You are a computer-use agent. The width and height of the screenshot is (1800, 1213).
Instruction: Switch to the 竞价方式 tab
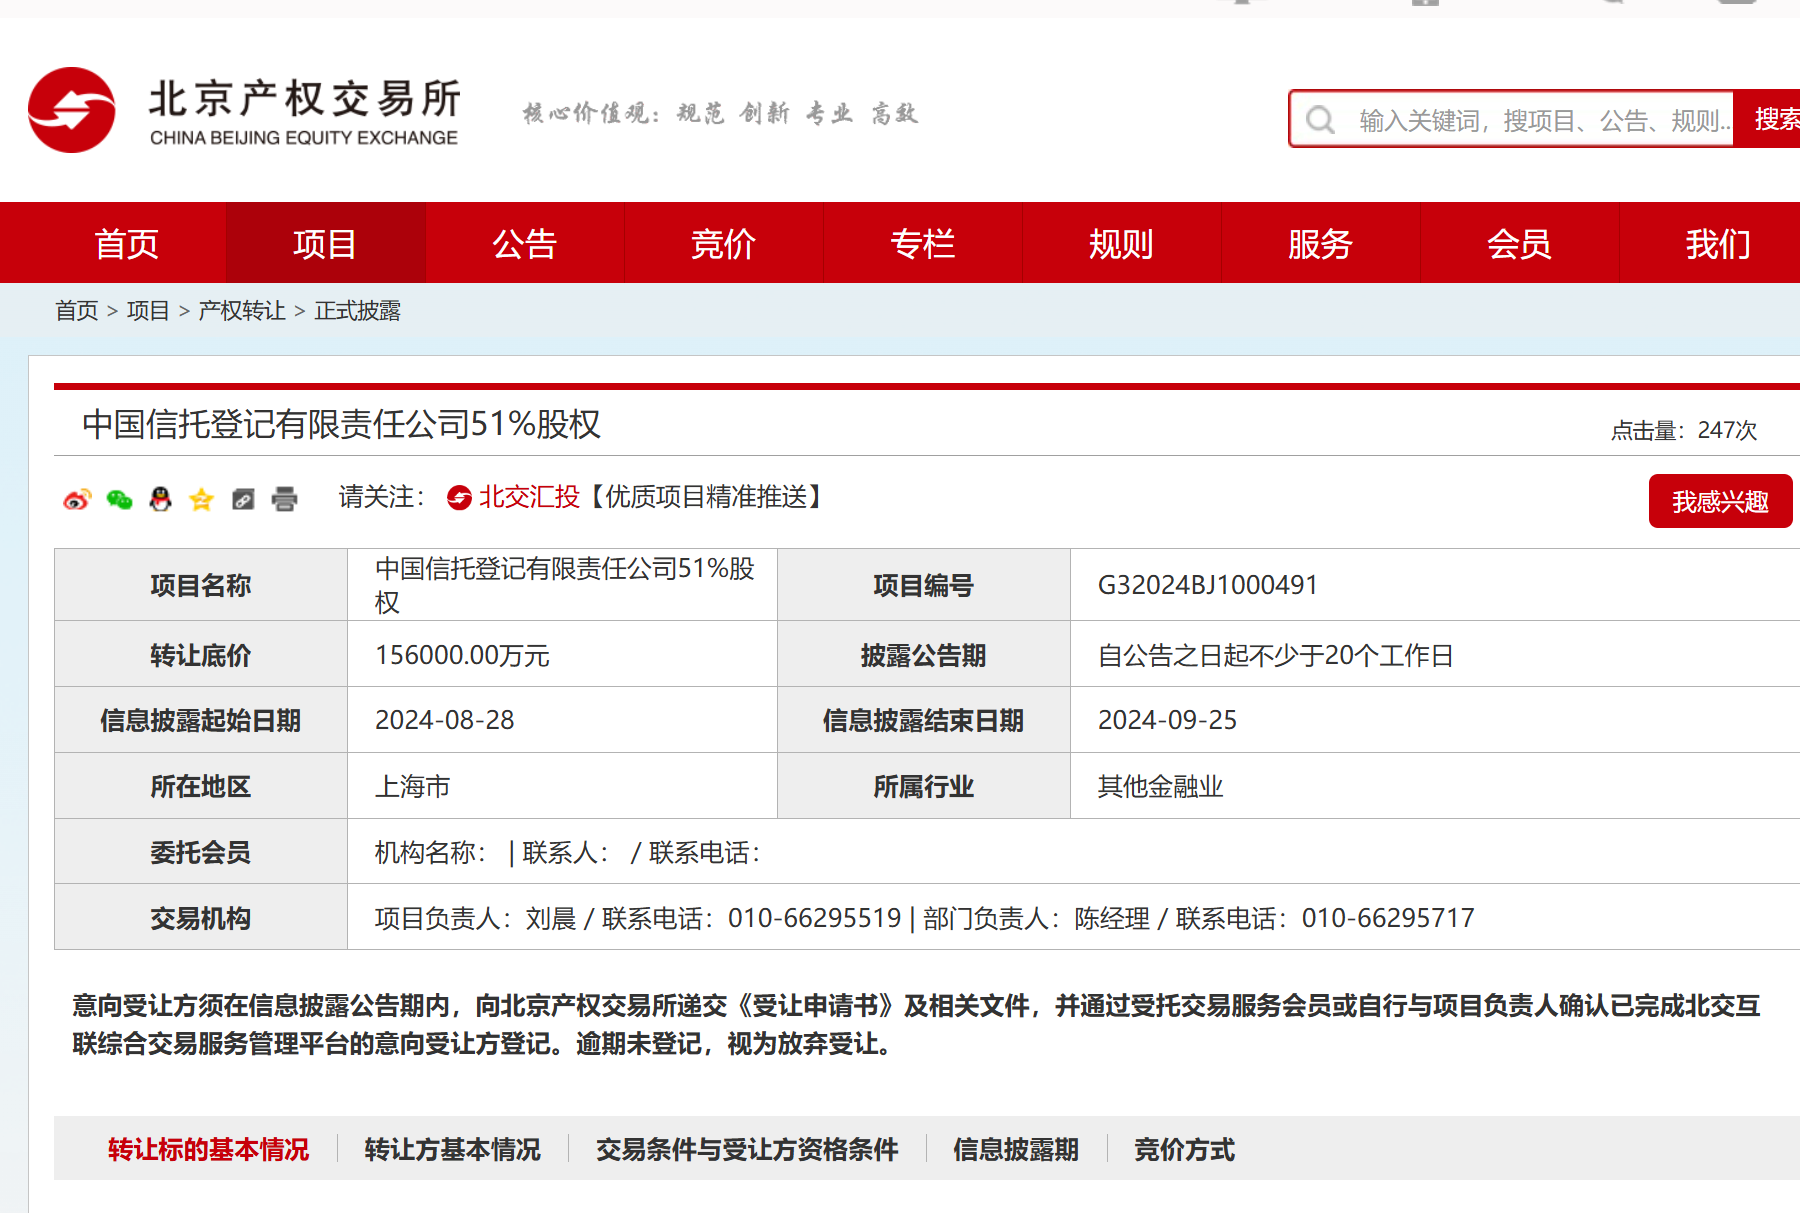1184,1150
